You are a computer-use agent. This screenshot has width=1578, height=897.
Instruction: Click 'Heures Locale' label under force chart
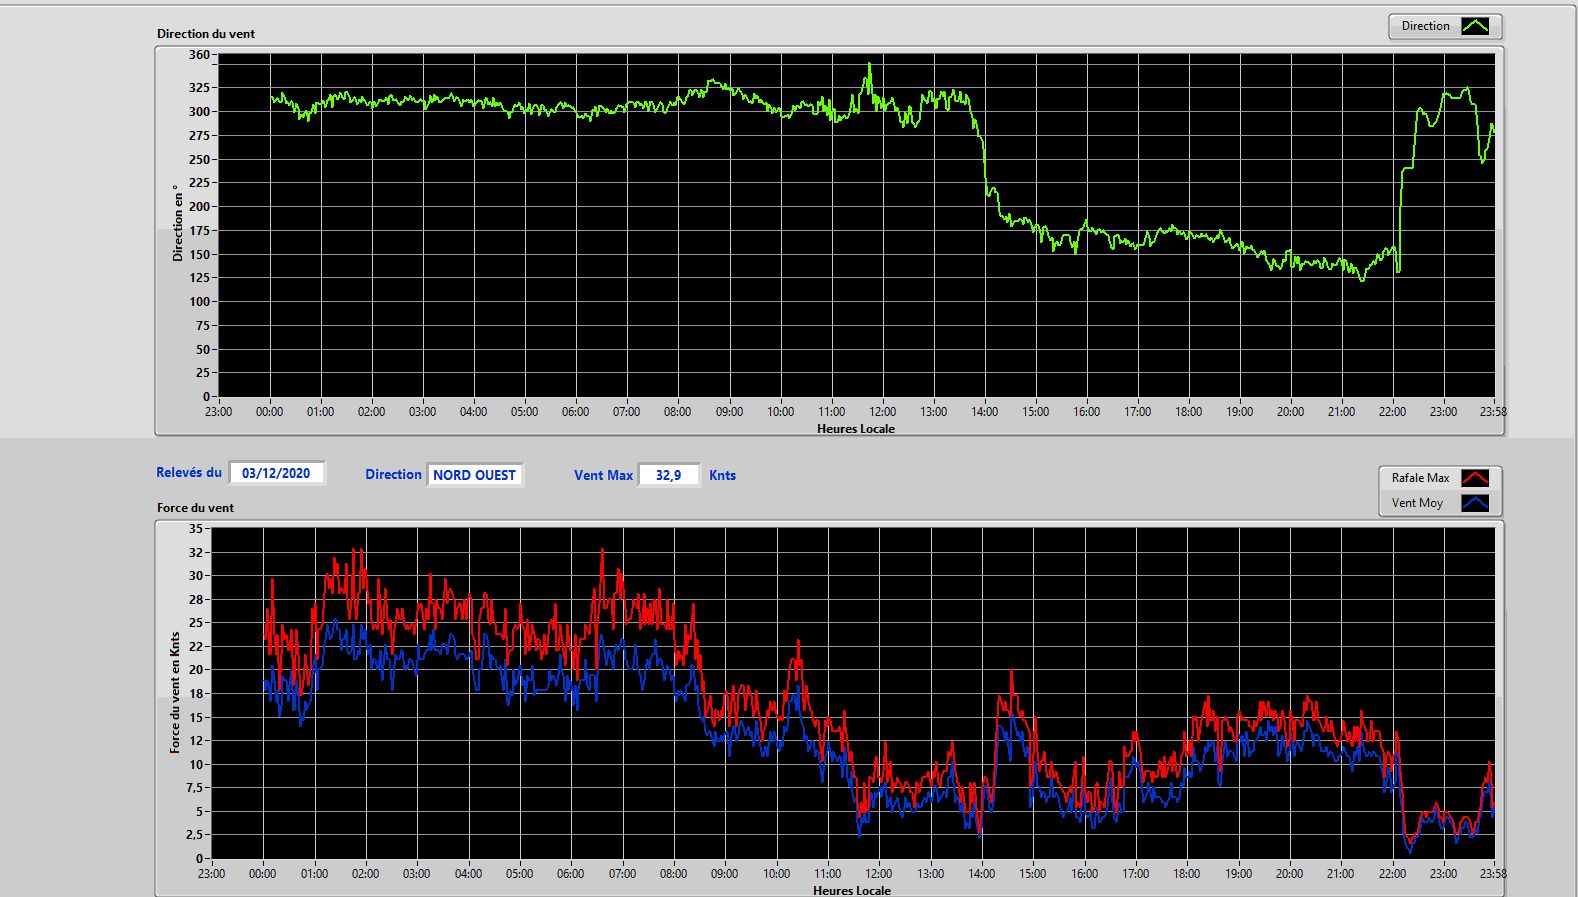(x=852, y=890)
